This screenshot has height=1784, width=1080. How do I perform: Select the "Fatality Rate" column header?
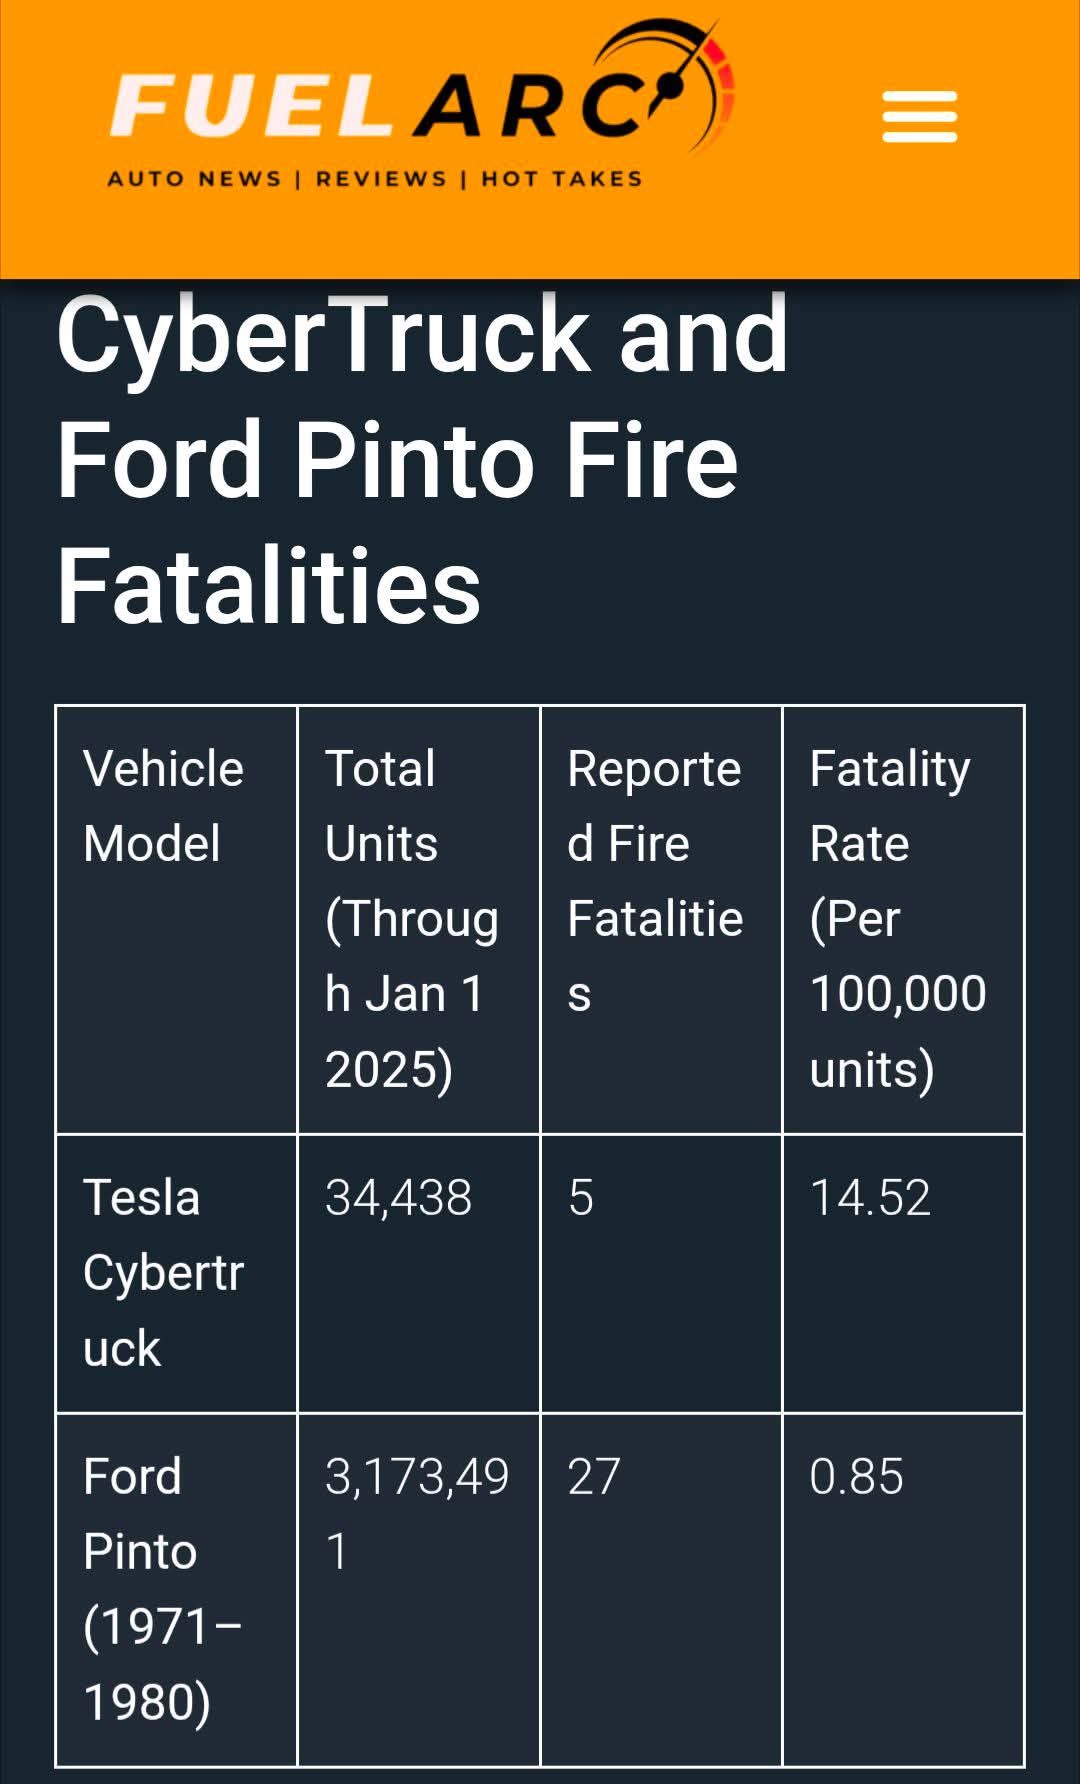tap(897, 918)
